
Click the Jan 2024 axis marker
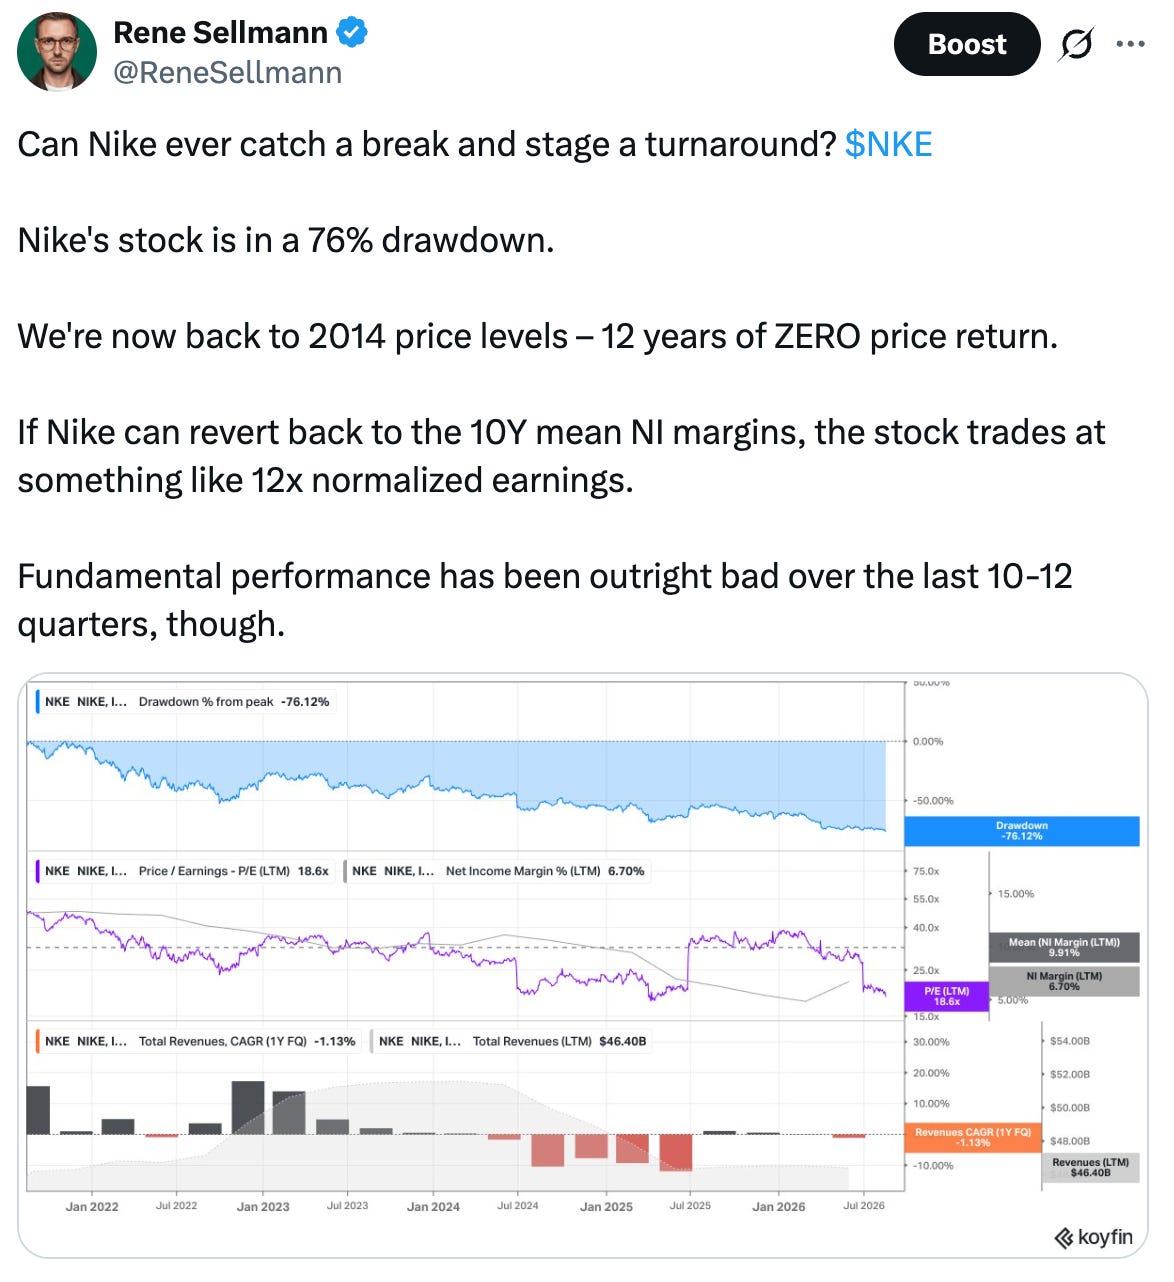[x=433, y=1206]
